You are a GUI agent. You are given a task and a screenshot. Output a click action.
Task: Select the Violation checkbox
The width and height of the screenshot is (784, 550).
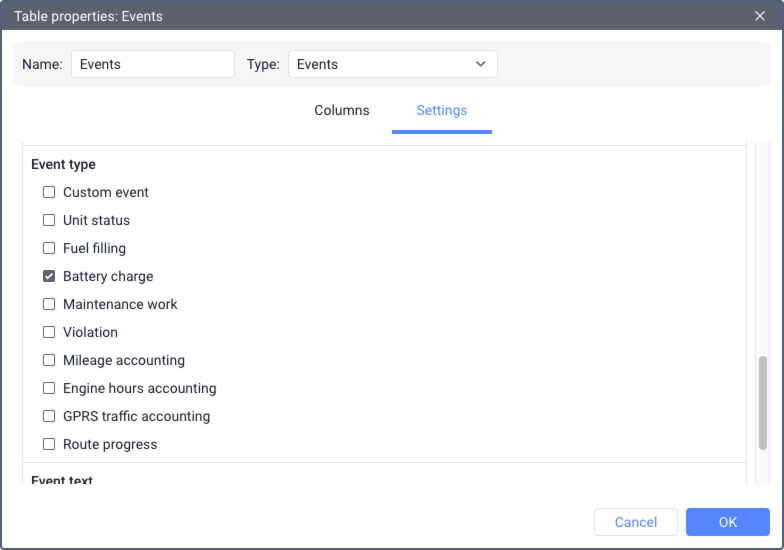pyautogui.click(x=49, y=332)
